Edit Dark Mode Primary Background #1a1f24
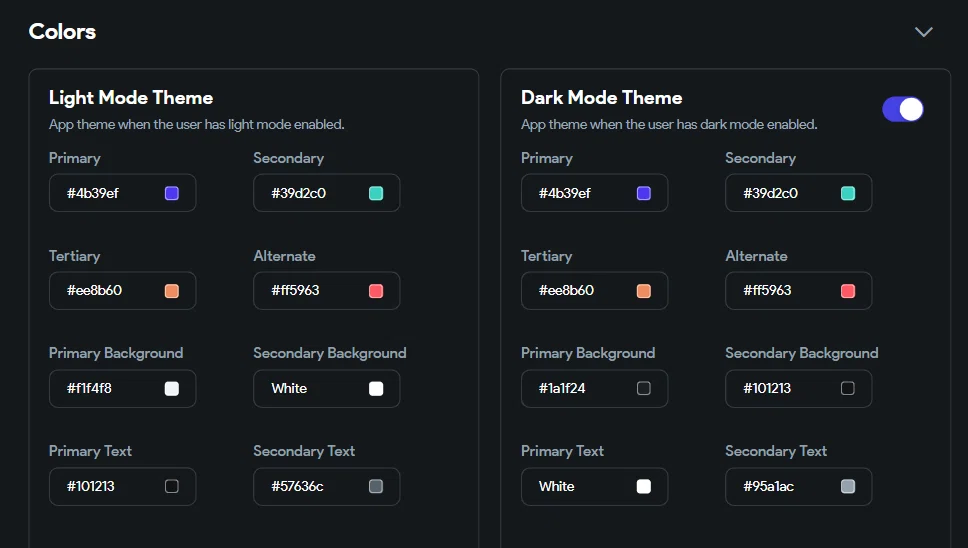This screenshot has width=968, height=548. pyautogui.click(x=595, y=388)
